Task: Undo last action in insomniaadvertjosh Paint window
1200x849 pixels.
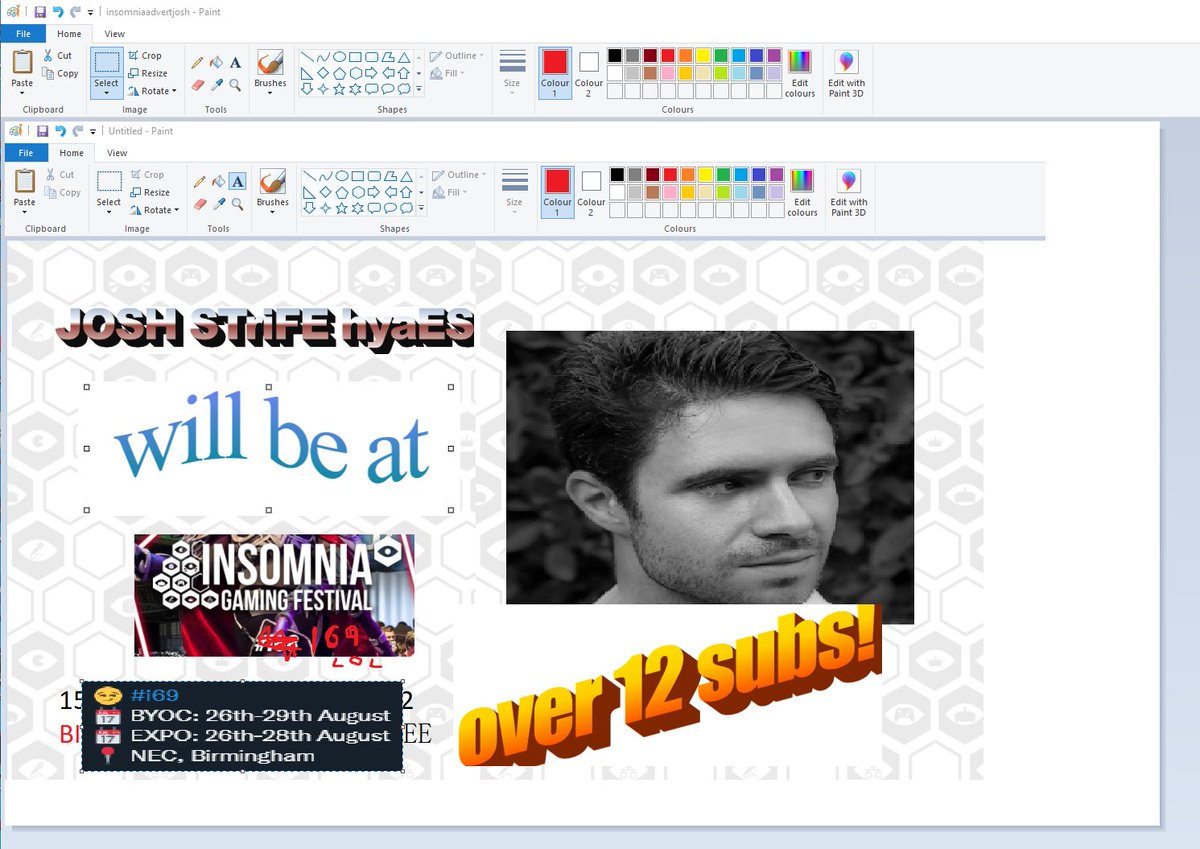Action: (58, 12)
